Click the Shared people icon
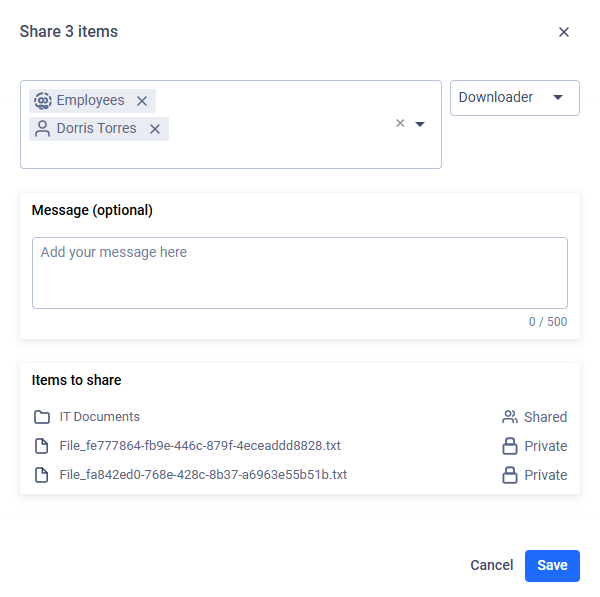Image resolution: width=600 pixels, height=597 pixels. coord(510,417)
